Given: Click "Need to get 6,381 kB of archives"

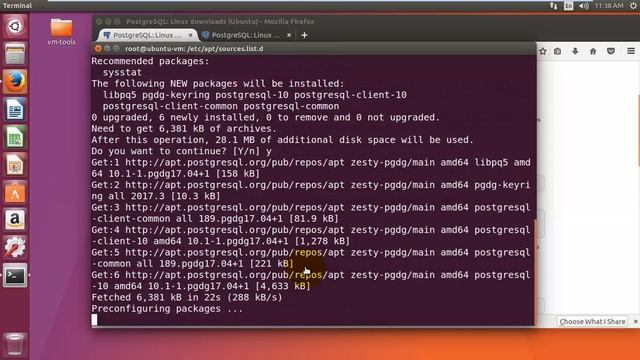Looking at the screenshot, I should point(184,129).
